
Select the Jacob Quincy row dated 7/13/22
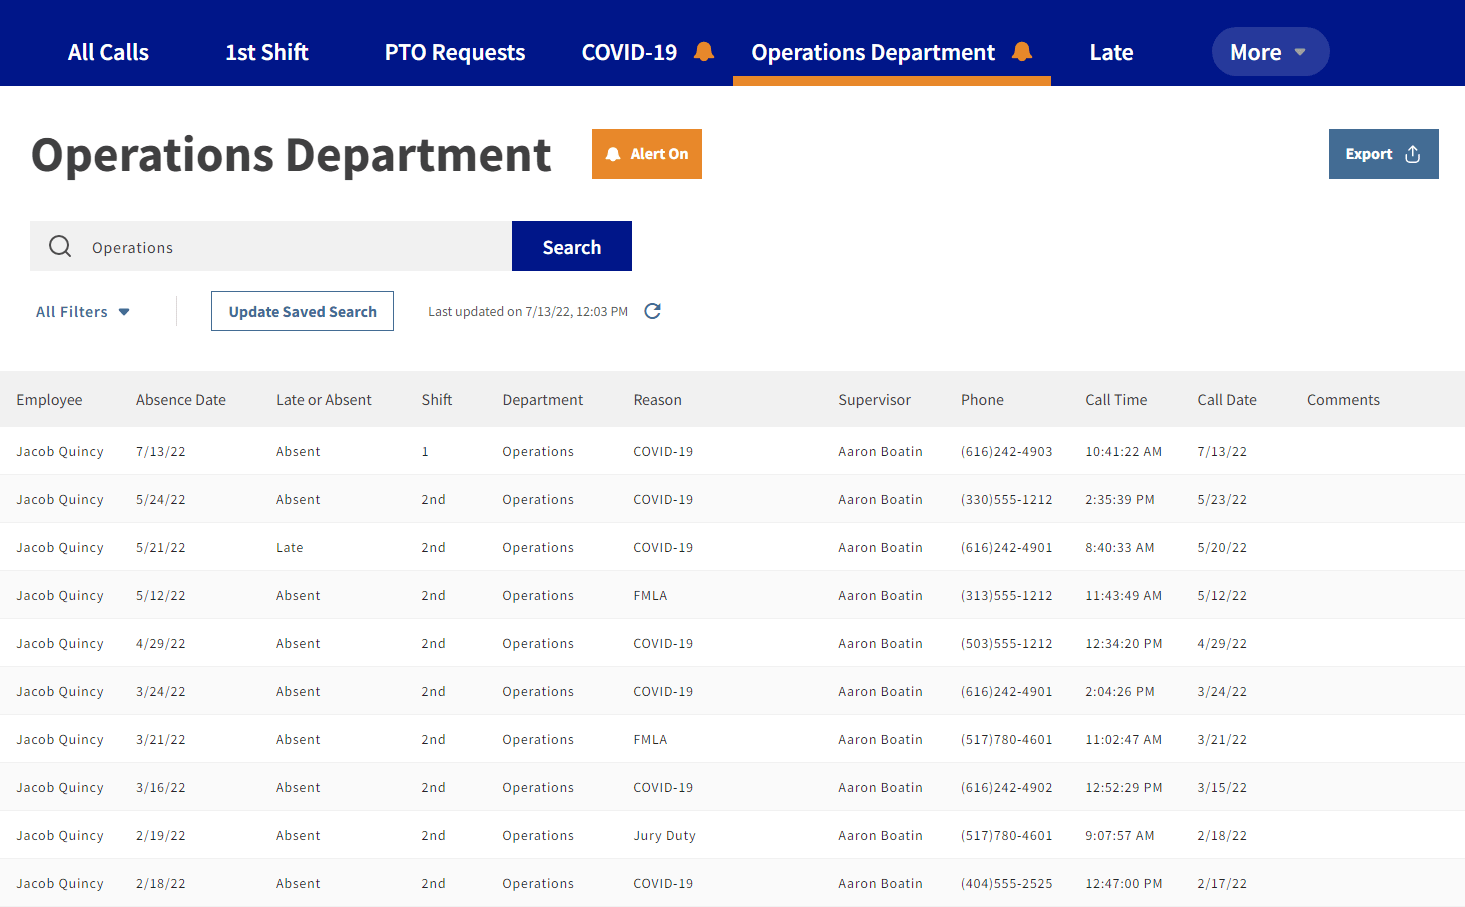coord(60,451)
